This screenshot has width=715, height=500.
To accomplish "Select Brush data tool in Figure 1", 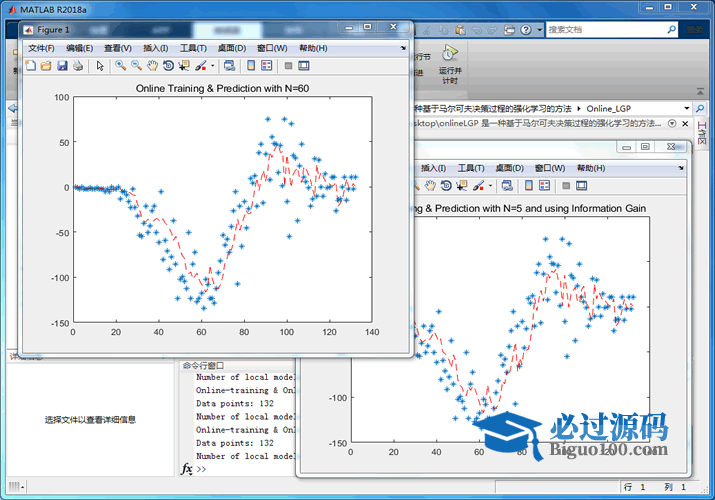I will pyautogui.click(x=201, y=66).
